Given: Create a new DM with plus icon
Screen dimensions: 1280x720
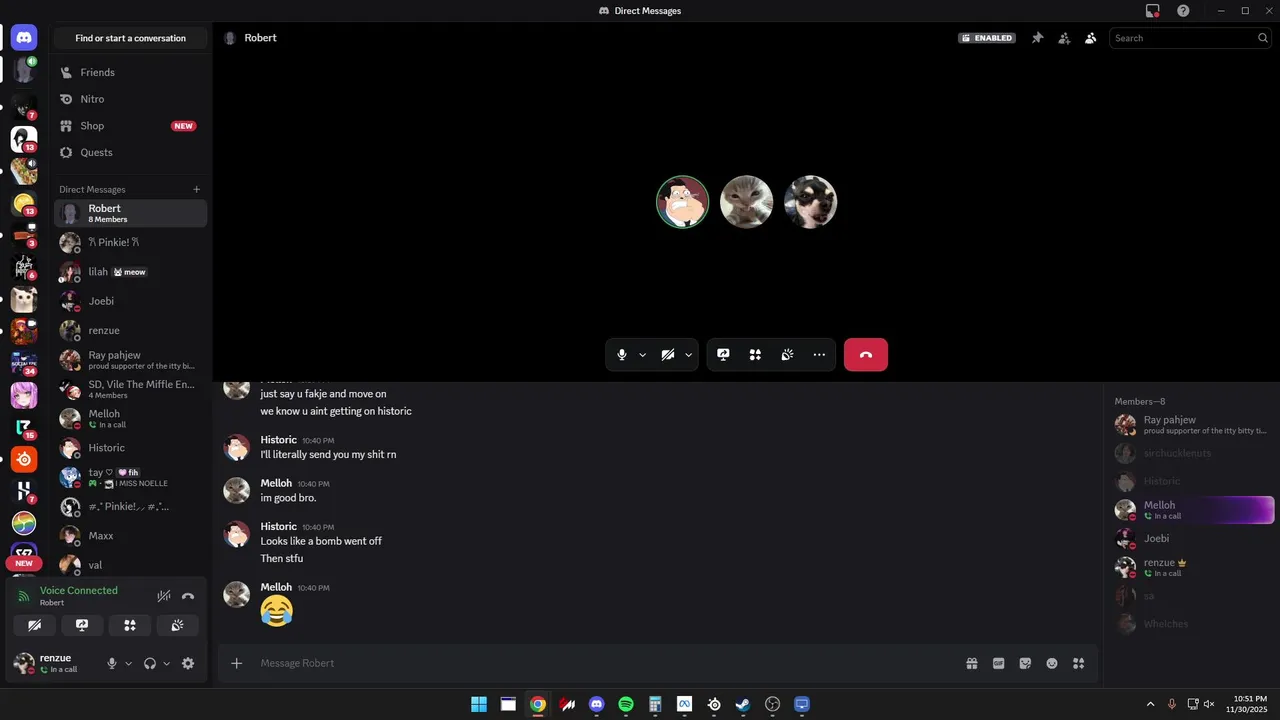Looking at the screenshot, I should click(x=196, y=189).
